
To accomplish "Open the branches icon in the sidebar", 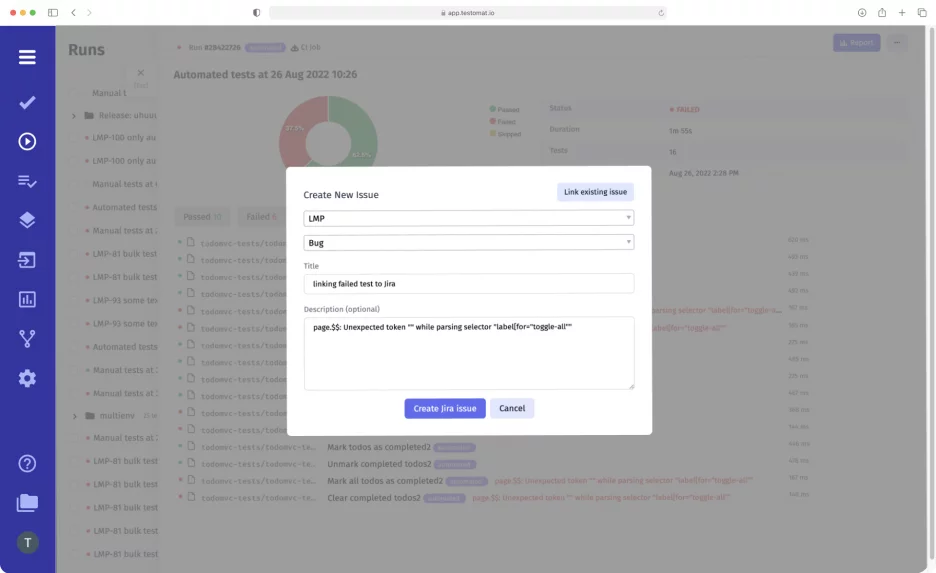I will (27, 339).
